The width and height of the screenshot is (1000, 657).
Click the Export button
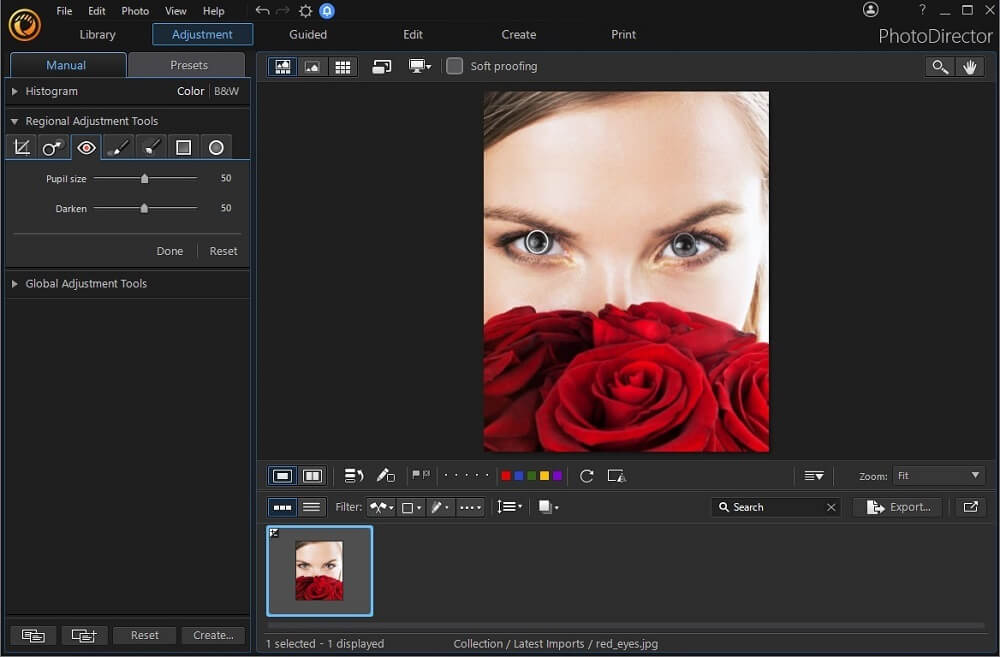click(897, 507)
